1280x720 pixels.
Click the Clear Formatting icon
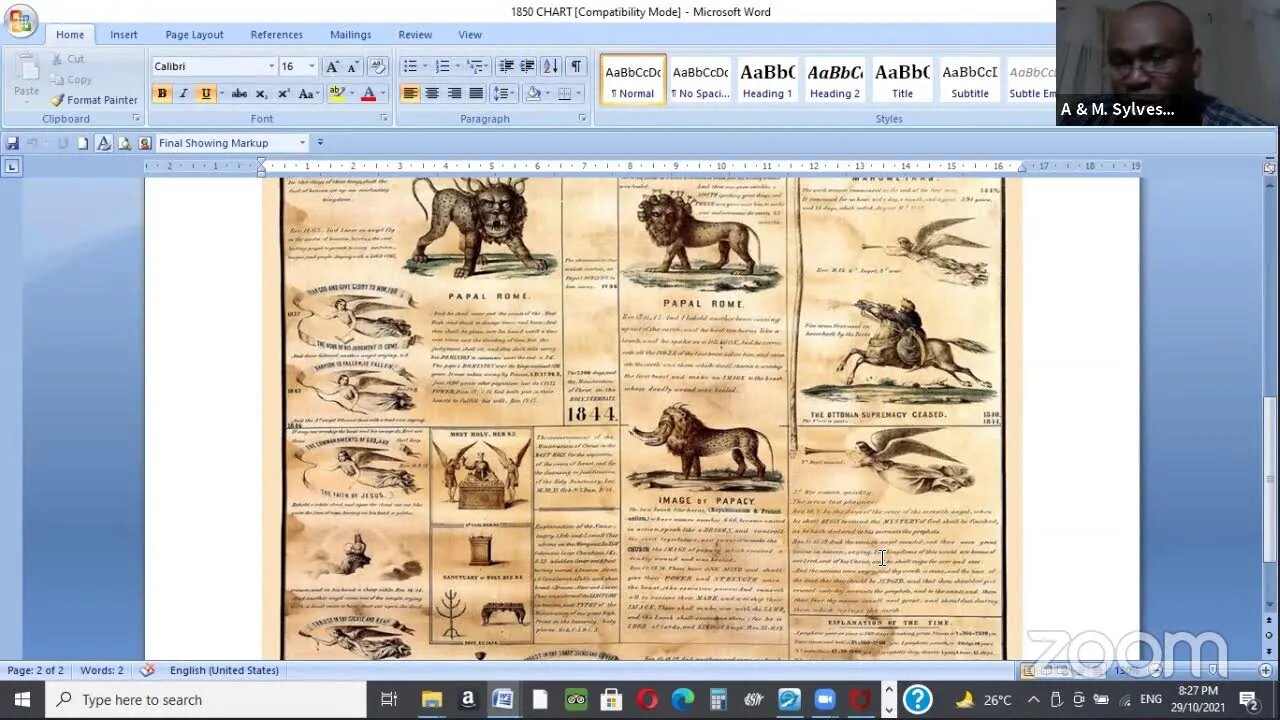click(378, 66)
